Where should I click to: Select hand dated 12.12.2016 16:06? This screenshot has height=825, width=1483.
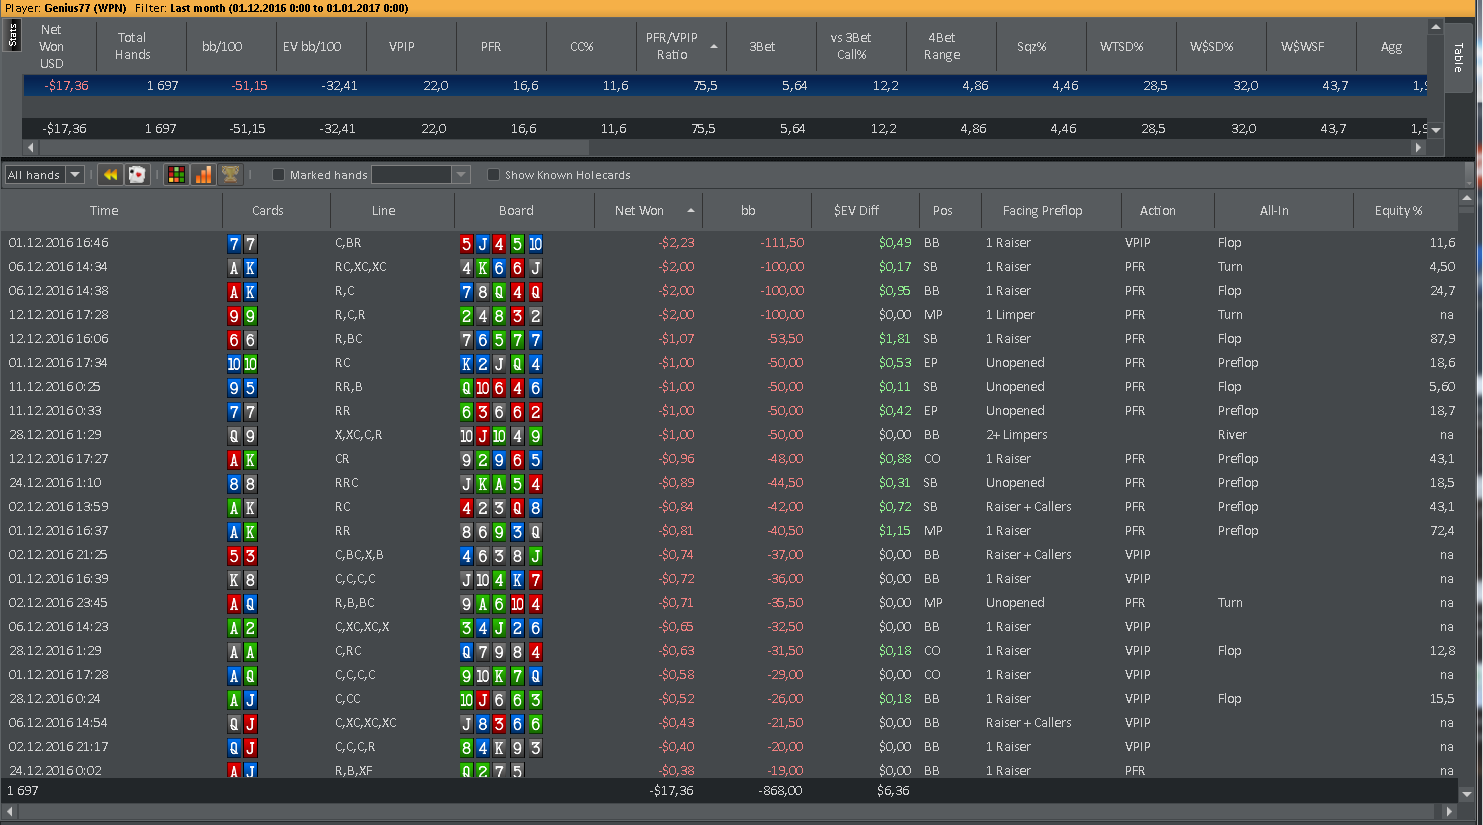729,339
